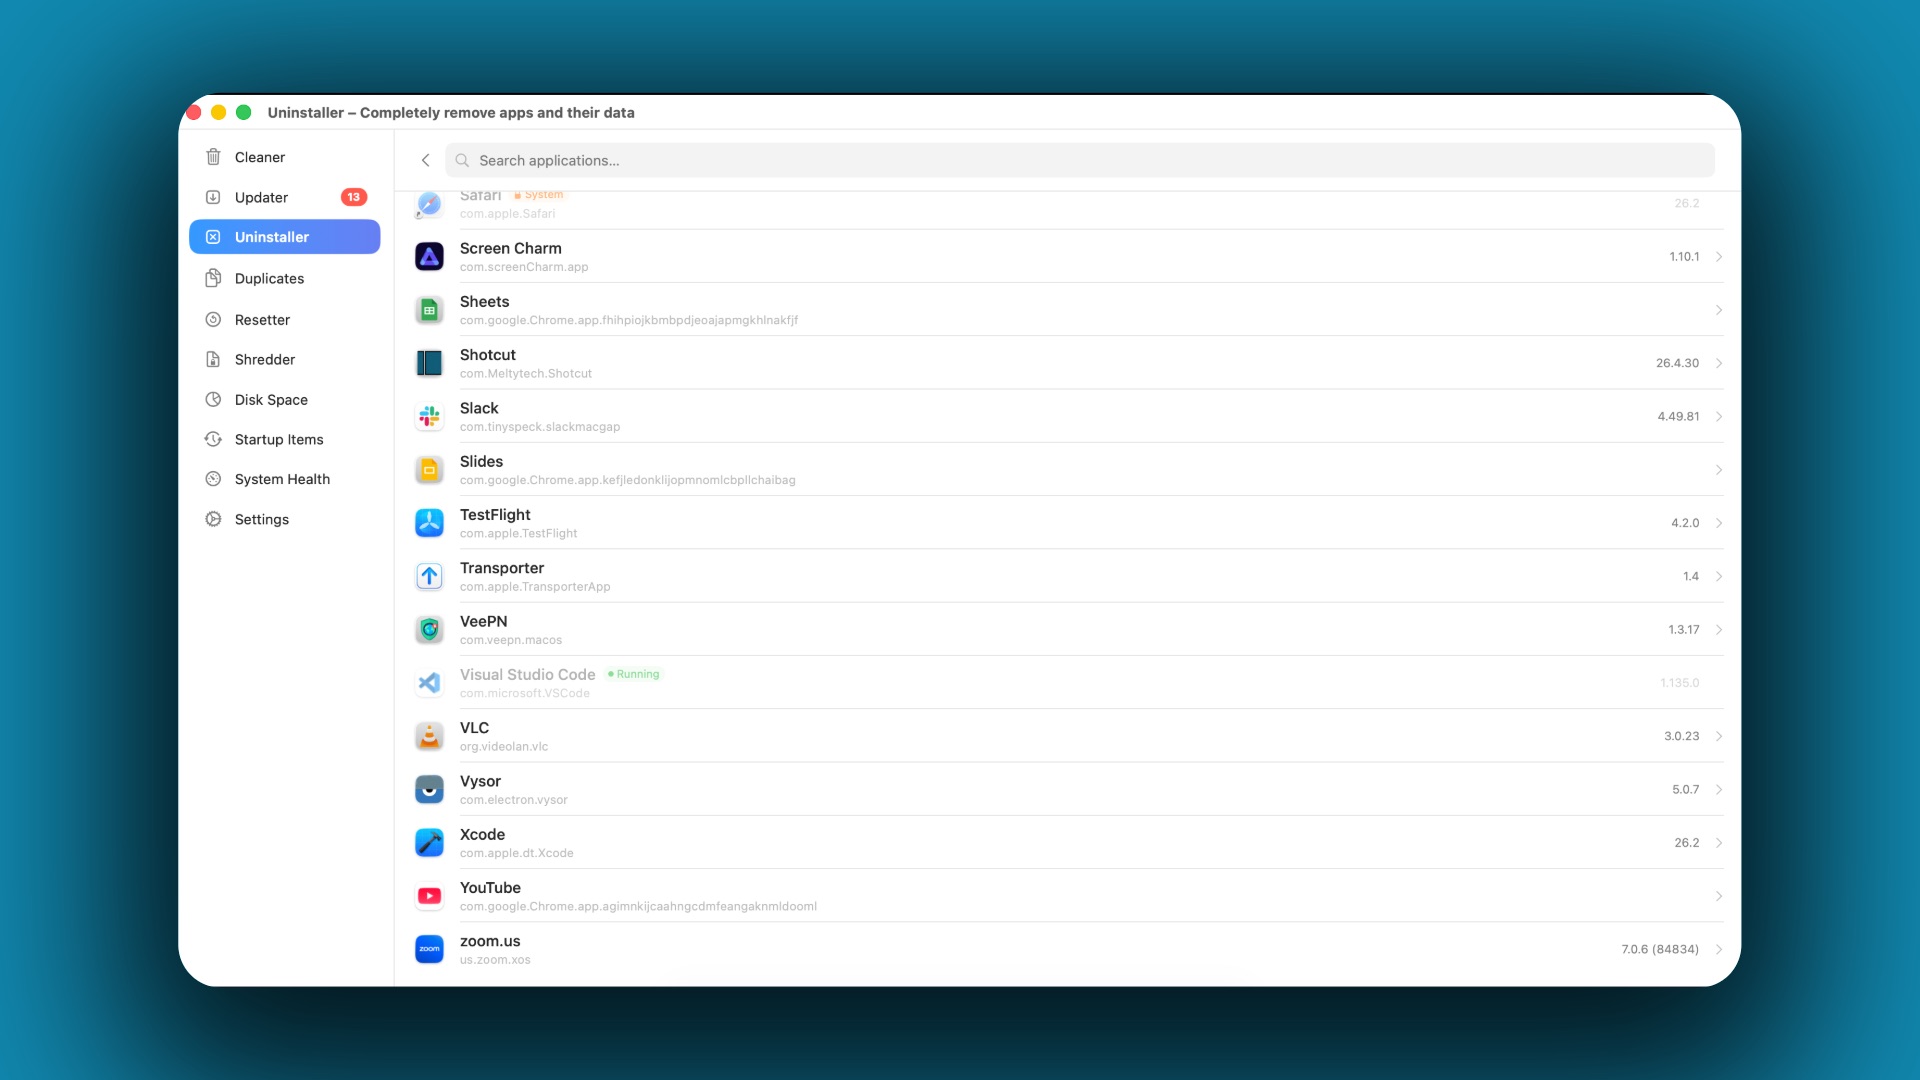Image resolution: width=1920 pixels, height=1080 pixels.
Task: Expand the VLC row chevron
Action: (1718, 736)
